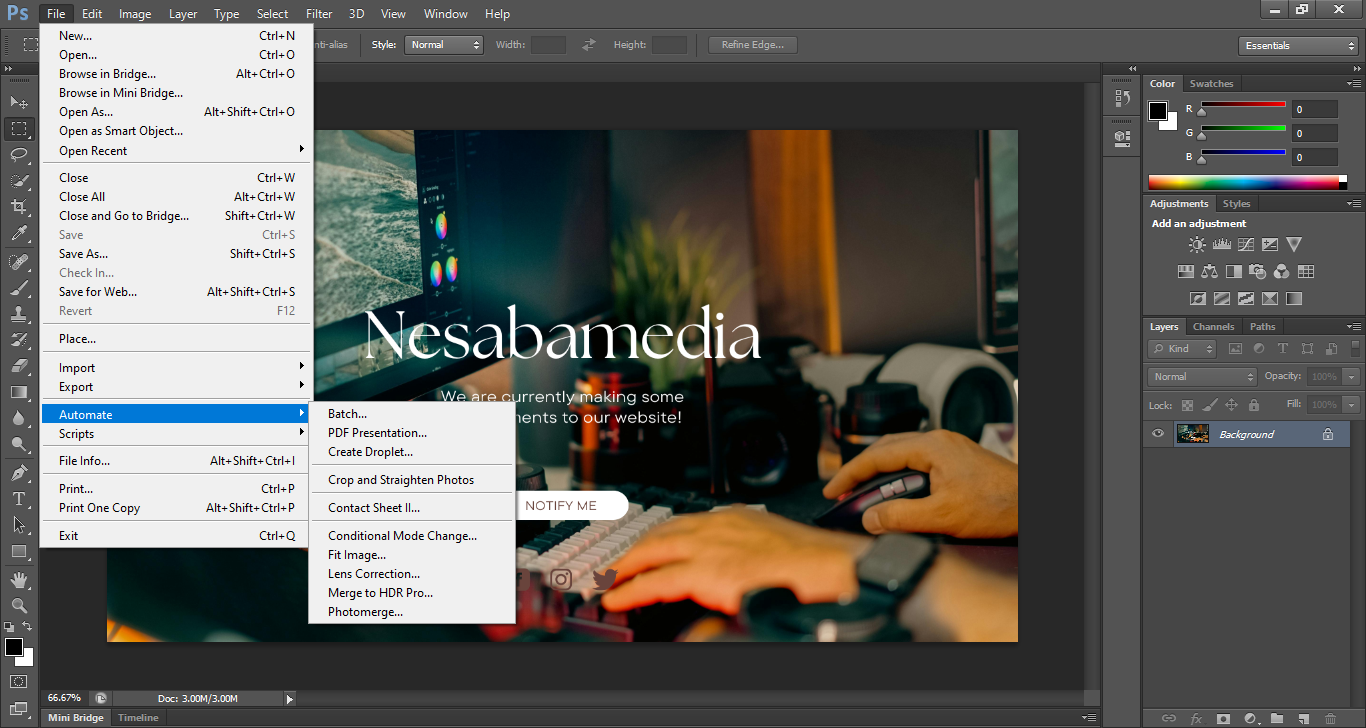Choose Photomerge... from the submenu
This screenshot has height=728, width=1366.
[x=365, y=612]
